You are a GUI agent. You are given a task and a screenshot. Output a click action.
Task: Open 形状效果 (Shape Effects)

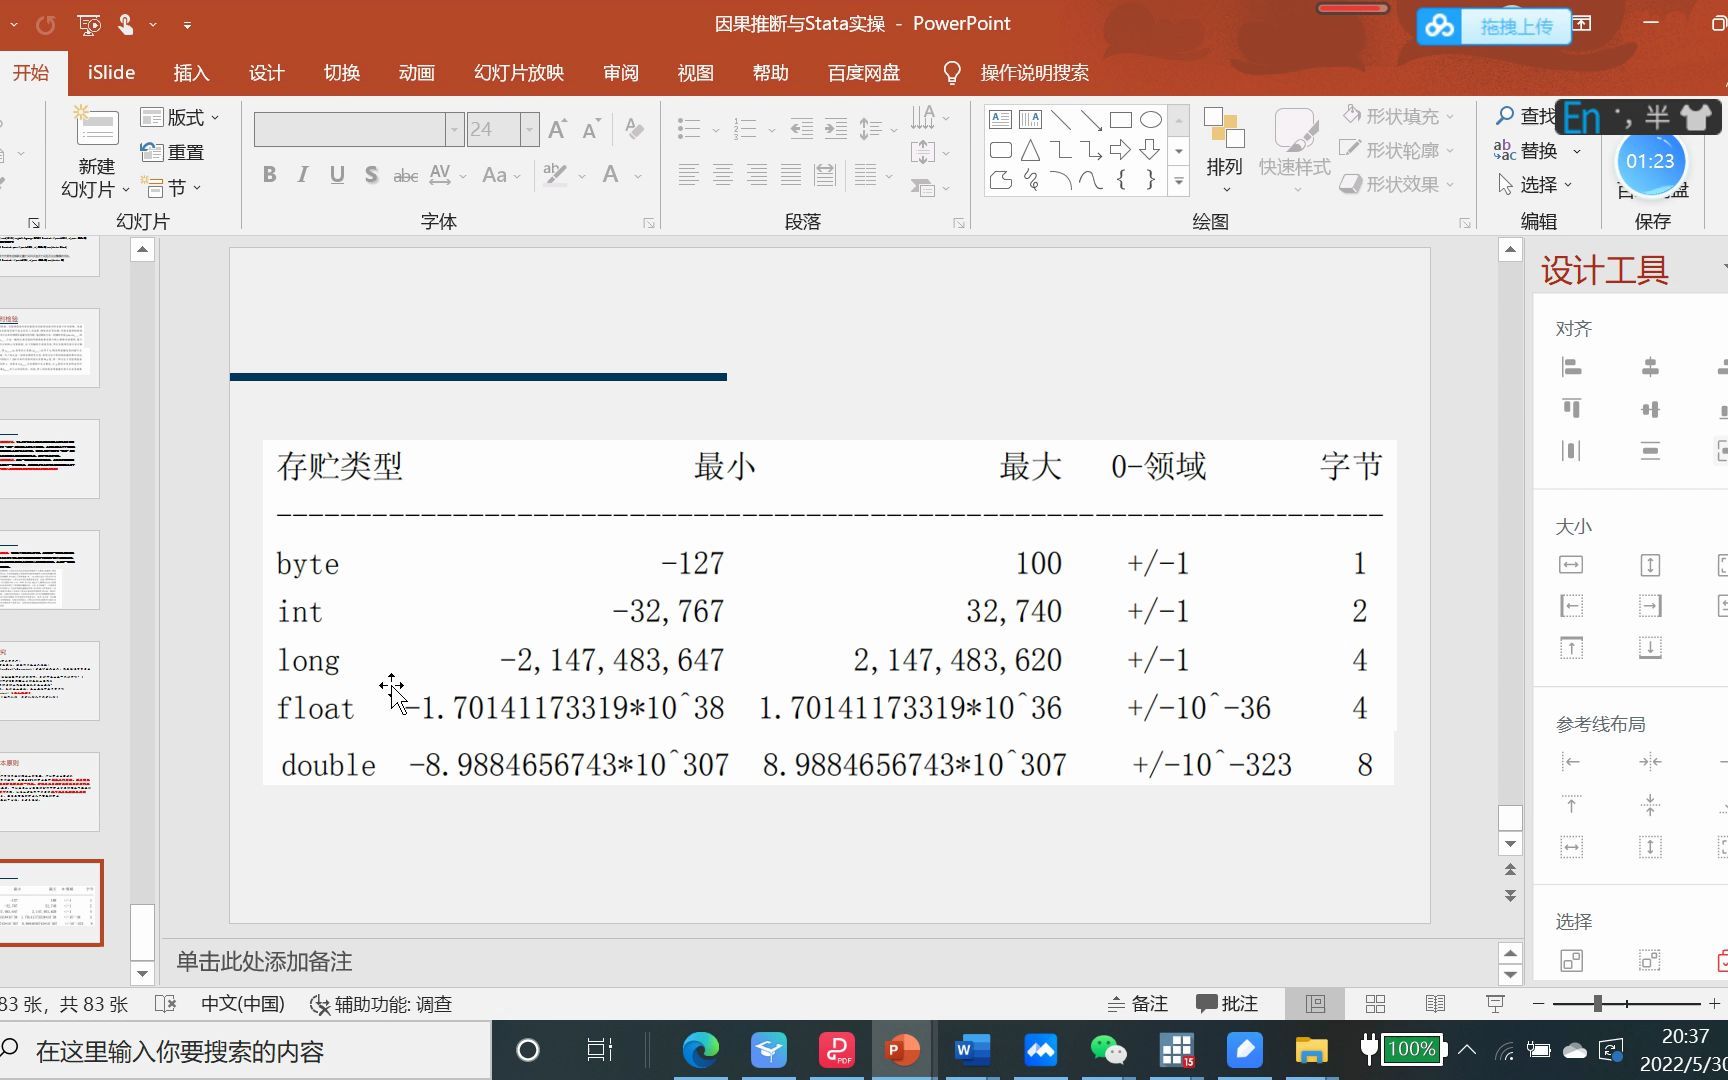tap(1398, 184)
